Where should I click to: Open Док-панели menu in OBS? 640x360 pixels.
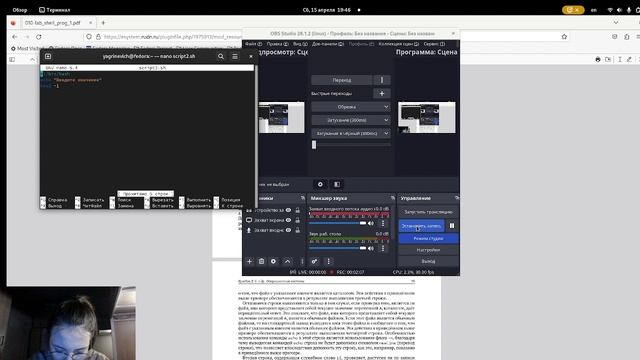click(x=328, y=44)
